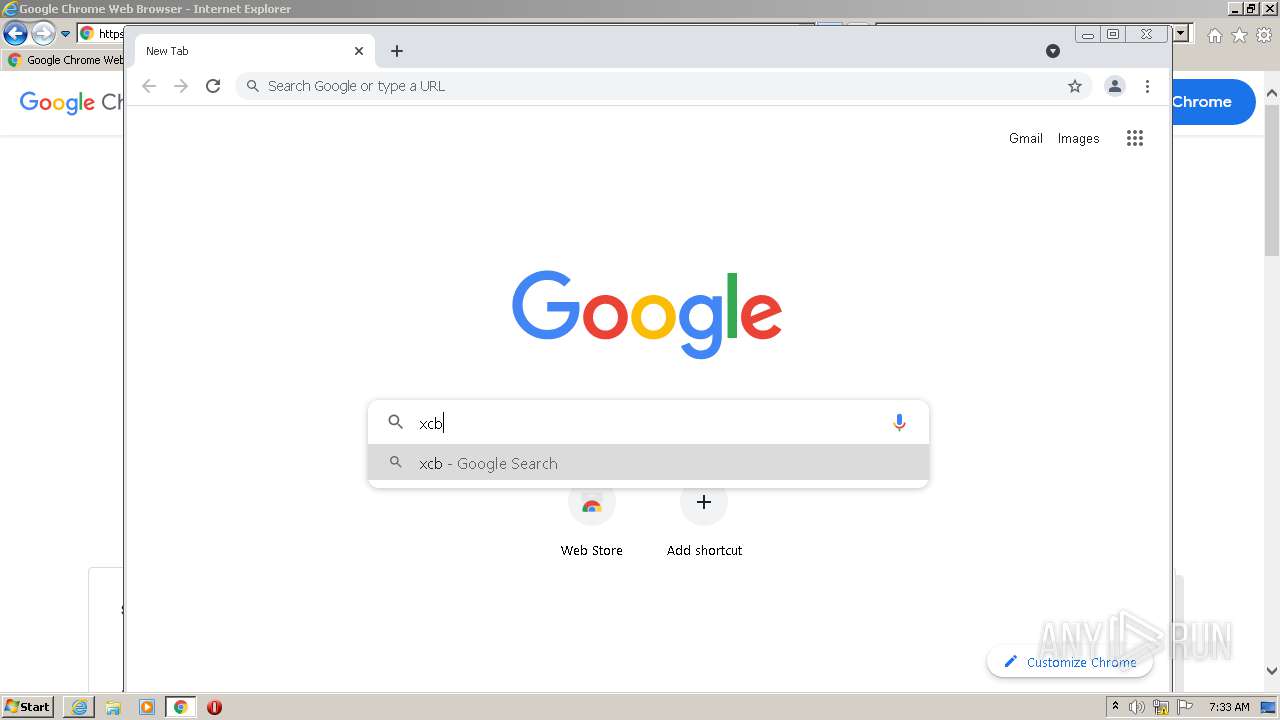
Task: Open the tab search dropdown
Action: pos(1053,50)
